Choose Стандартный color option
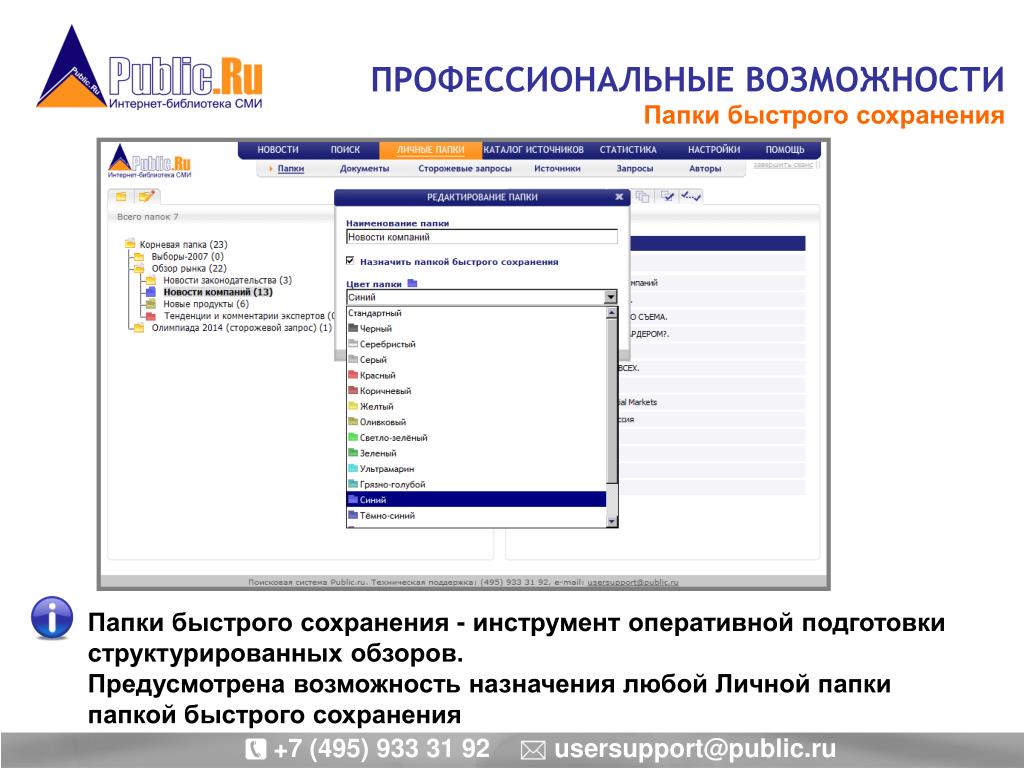The image size is (1024, 768). 476,313
